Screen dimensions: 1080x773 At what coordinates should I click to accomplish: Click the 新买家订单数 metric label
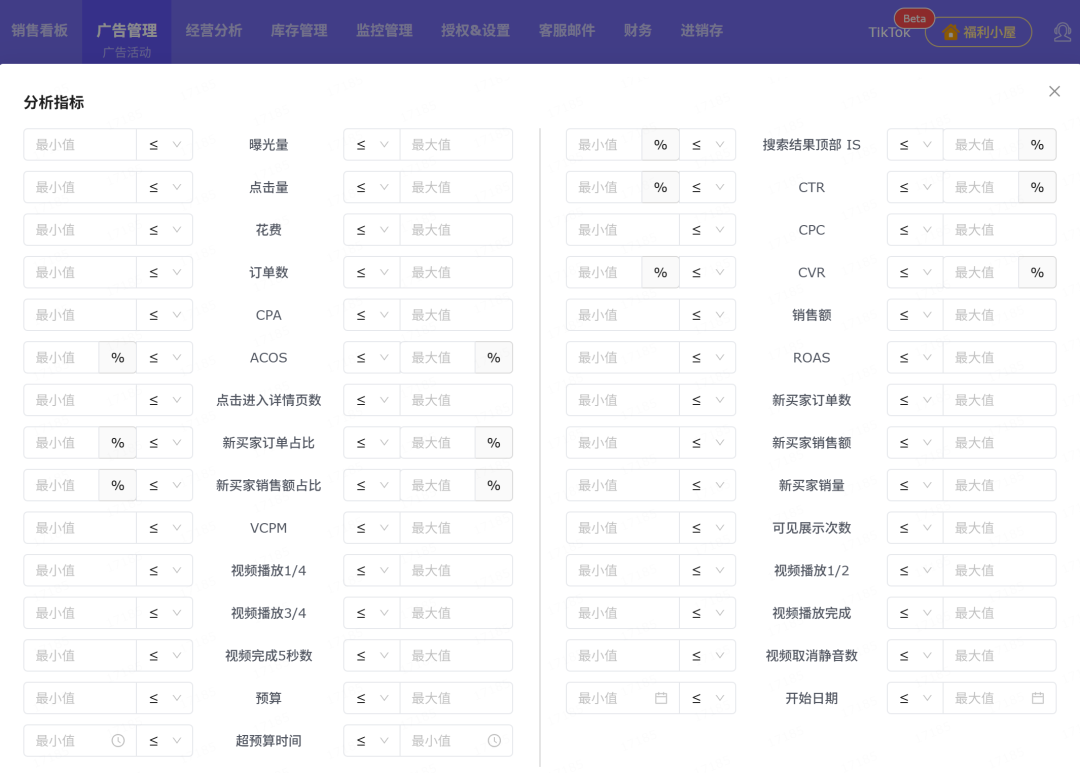[x=811, y=400]
